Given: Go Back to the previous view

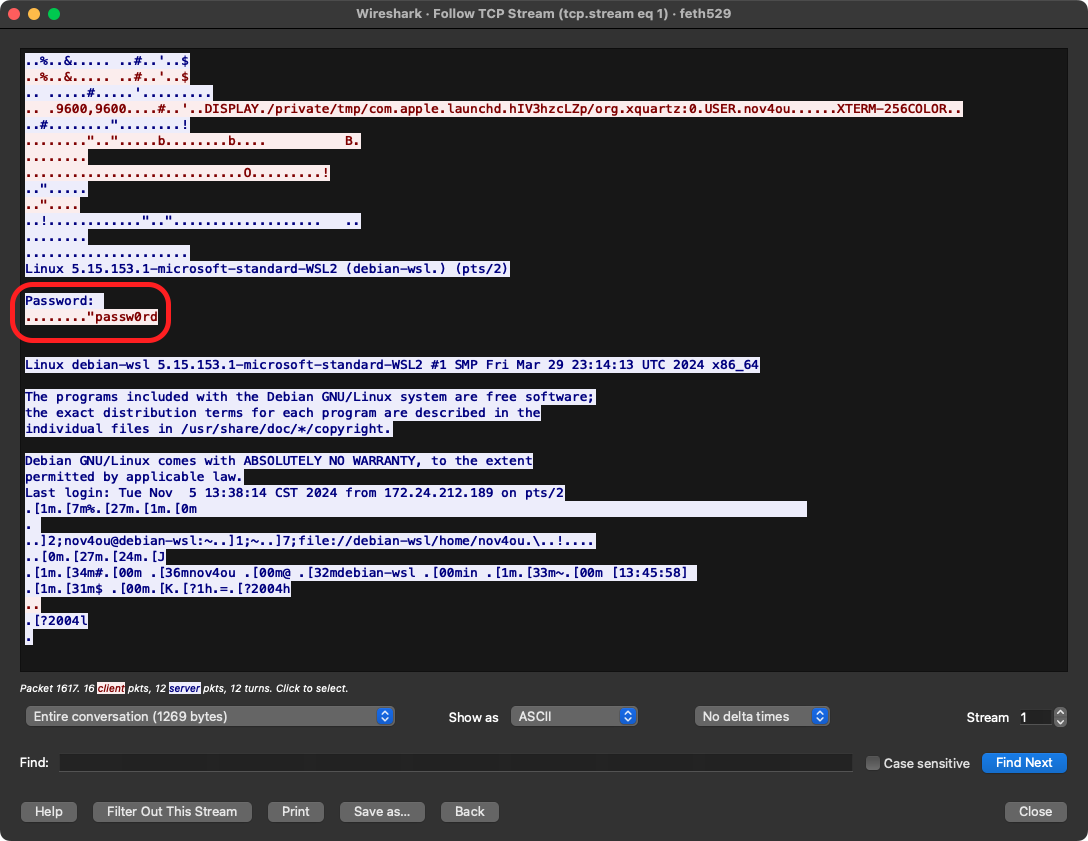Looking at the screenshot, I should (x=469, y=811).
